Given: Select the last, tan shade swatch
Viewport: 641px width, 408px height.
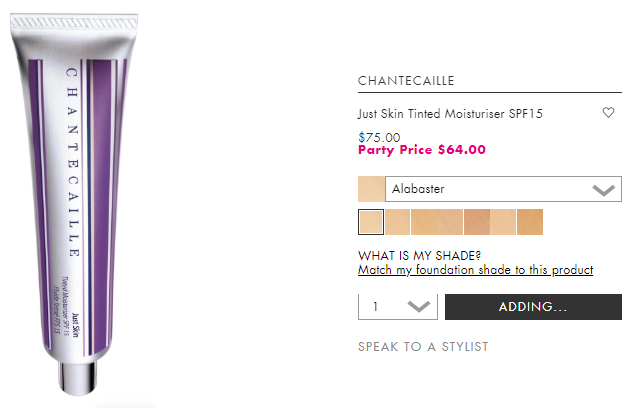Looking at the screenshot, I should pyautogui.click(x=530, y=222).
